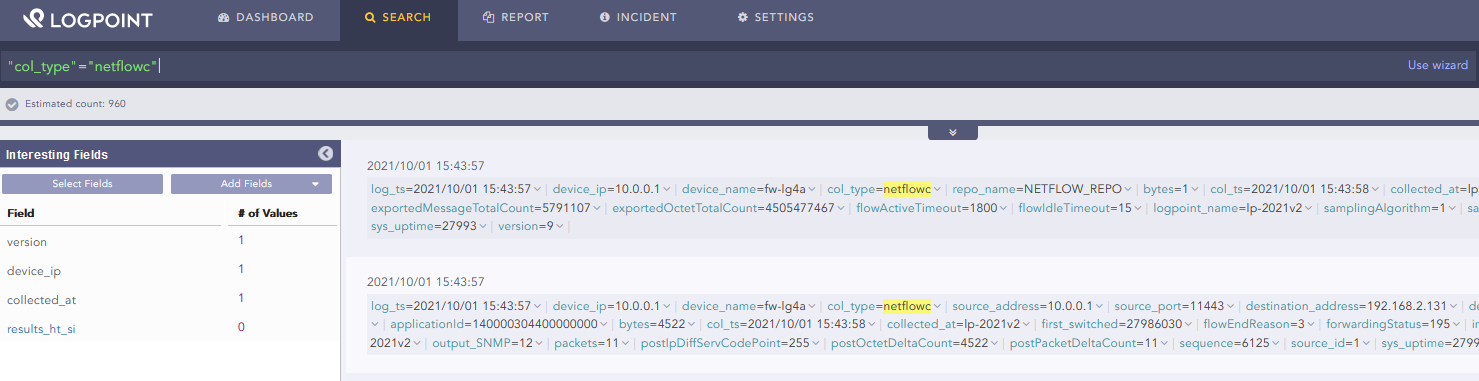
Task: Click the Logpoint logo icon
Action: coord(34,18)
